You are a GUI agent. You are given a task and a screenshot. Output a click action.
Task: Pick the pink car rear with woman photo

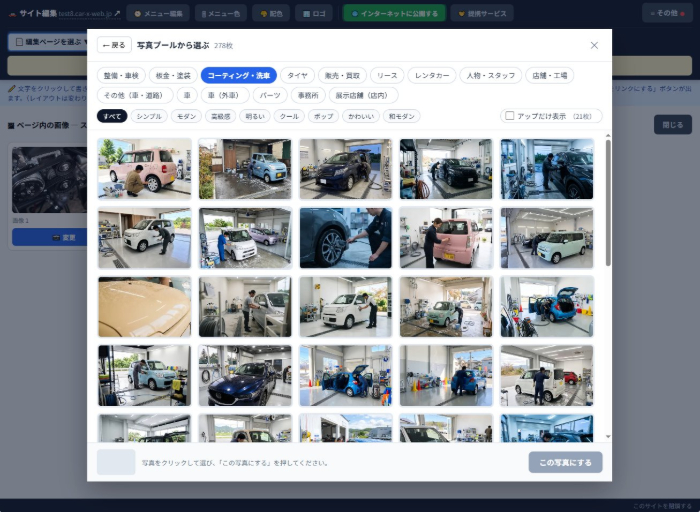coord(446,238)
